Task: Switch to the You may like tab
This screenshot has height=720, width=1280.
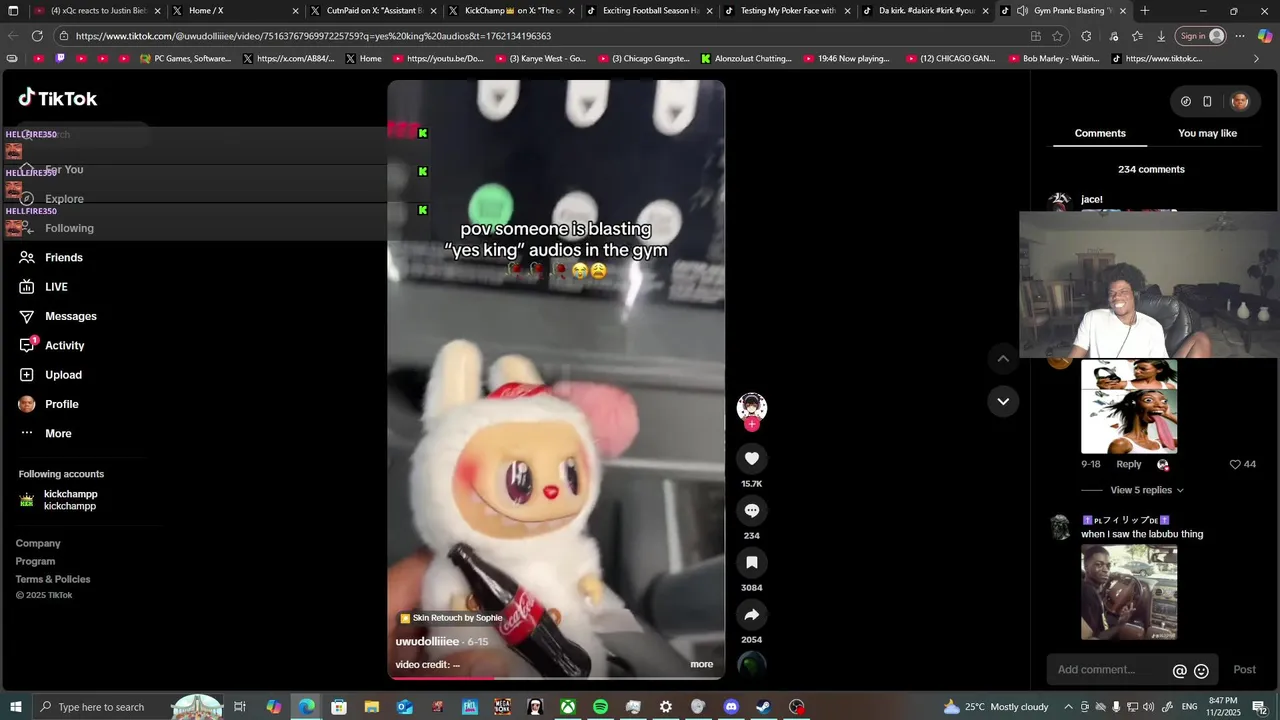Action: 1207,133
